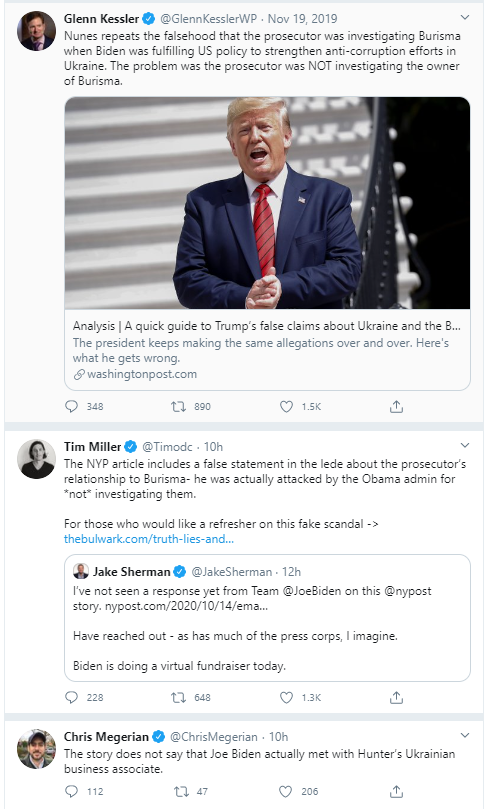
Task: Expand the options menu on Tim Miller's tweet
Action: 465,445
